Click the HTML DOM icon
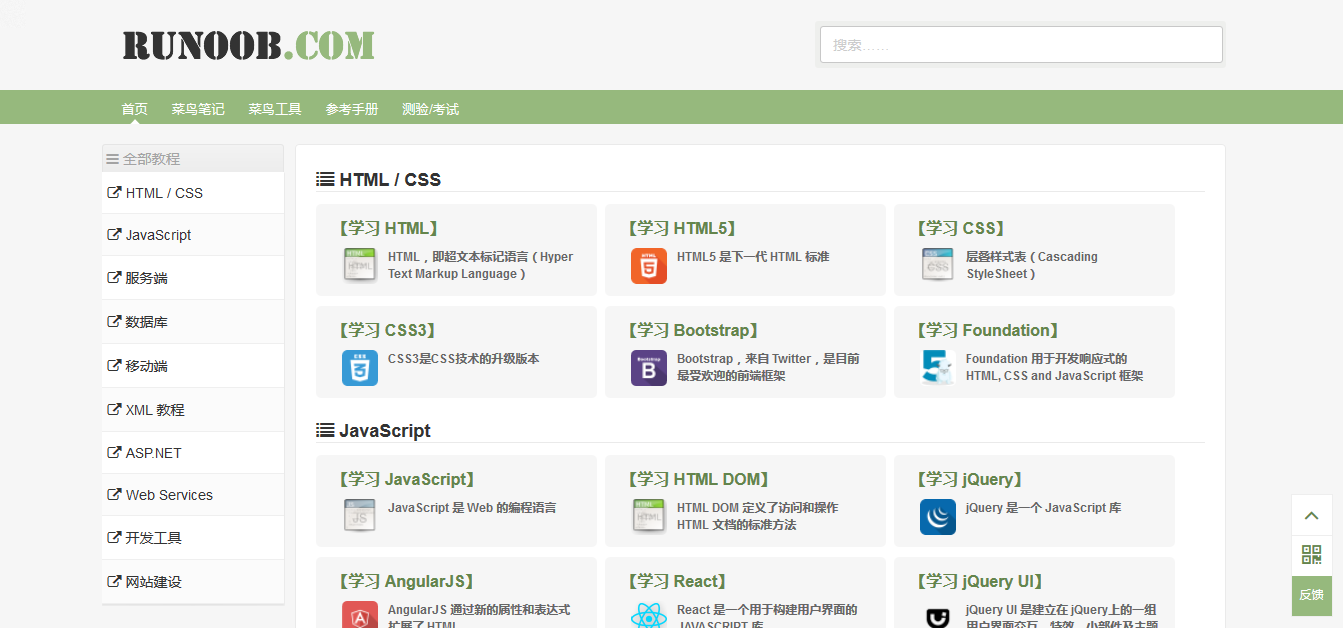 tap(649, 516)
